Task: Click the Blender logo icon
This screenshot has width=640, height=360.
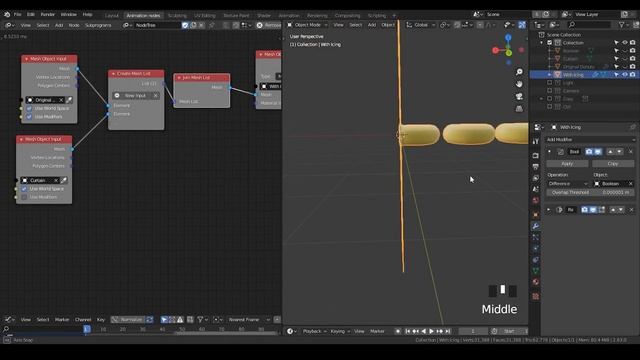Action: coord(7,14)
